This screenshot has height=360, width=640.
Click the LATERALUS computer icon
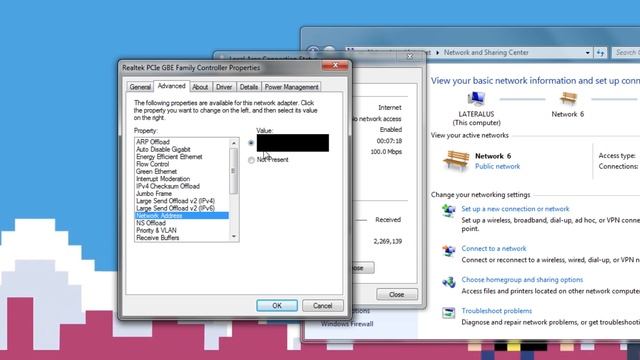coord(476,100)
